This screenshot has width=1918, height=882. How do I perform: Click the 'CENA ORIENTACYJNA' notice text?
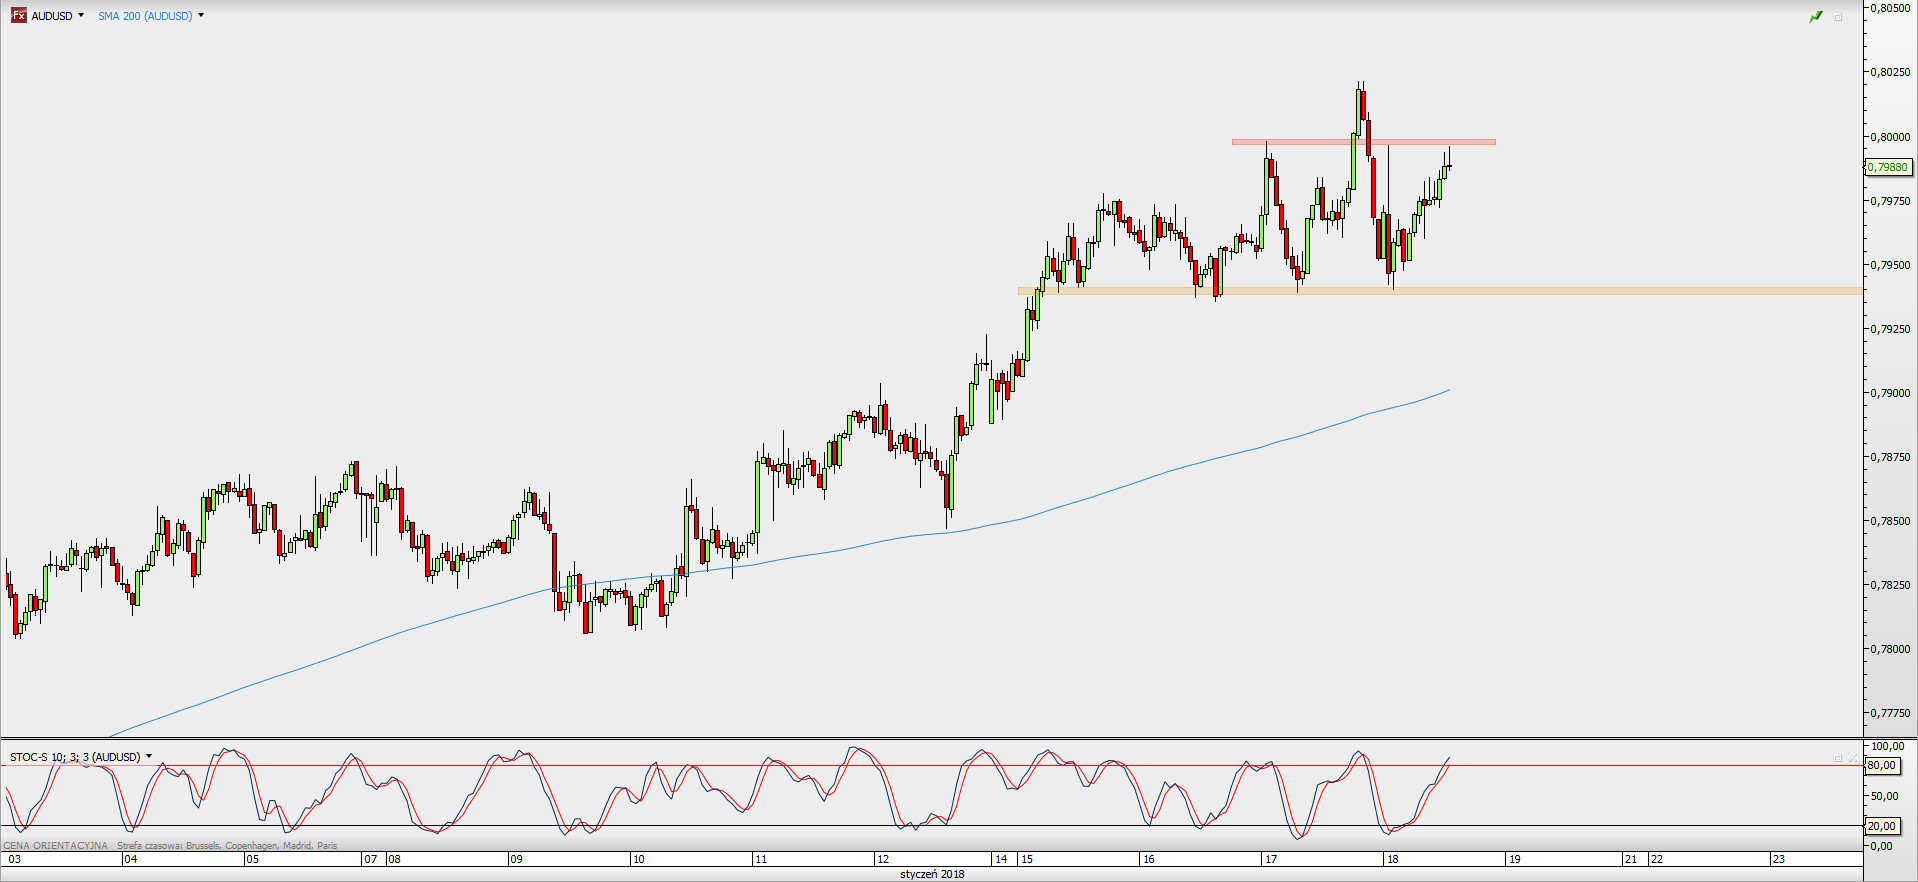click(x=55, y=845)
